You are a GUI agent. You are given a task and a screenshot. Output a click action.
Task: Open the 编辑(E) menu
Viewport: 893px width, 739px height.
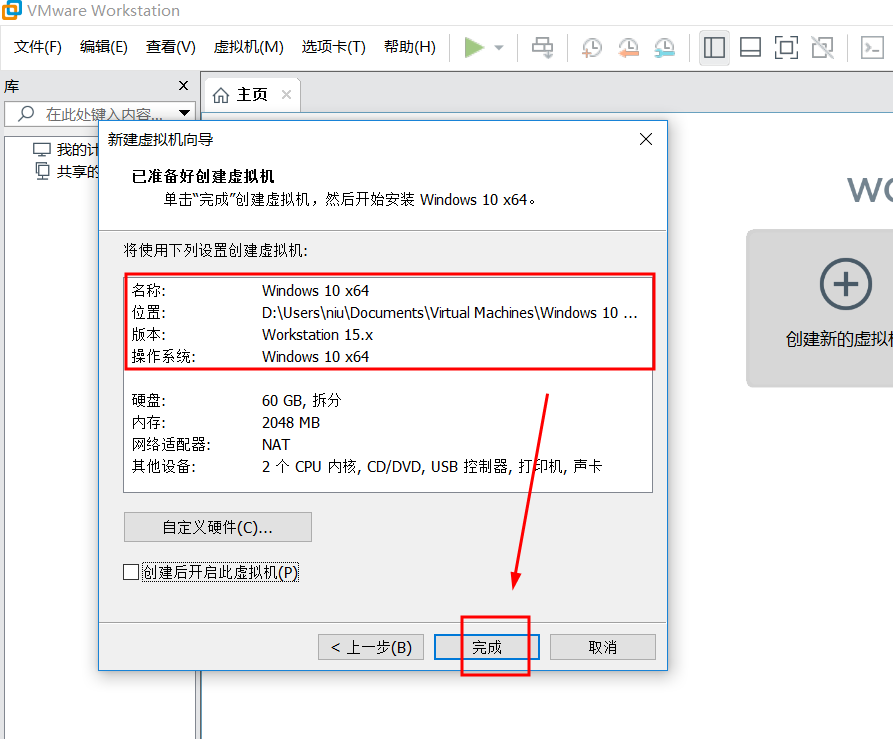104,47
